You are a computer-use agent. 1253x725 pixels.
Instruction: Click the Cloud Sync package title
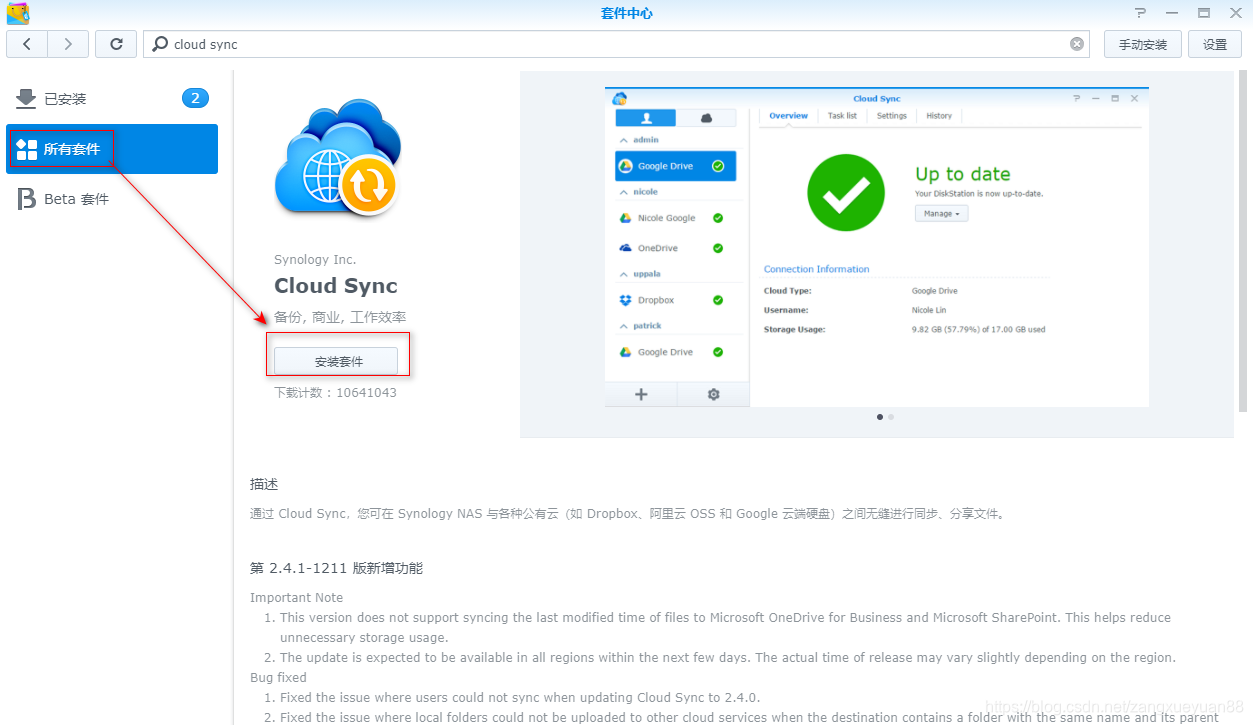pyautogui.click(x=336, y=286)
